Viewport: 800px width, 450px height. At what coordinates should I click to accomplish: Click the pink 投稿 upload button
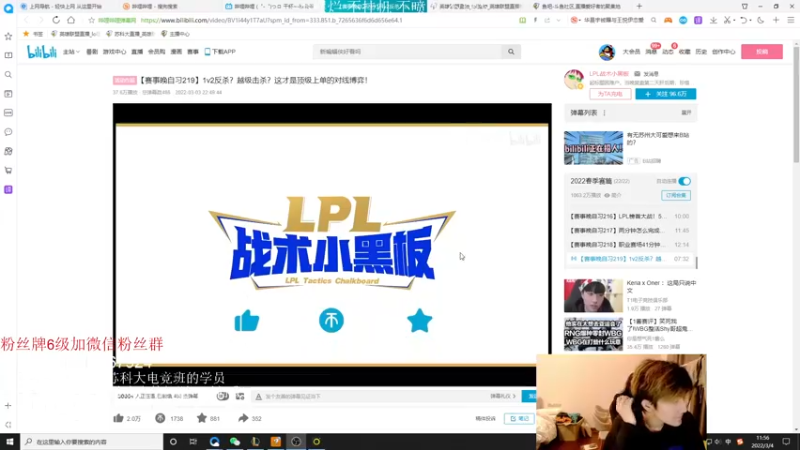click(762, 52)
